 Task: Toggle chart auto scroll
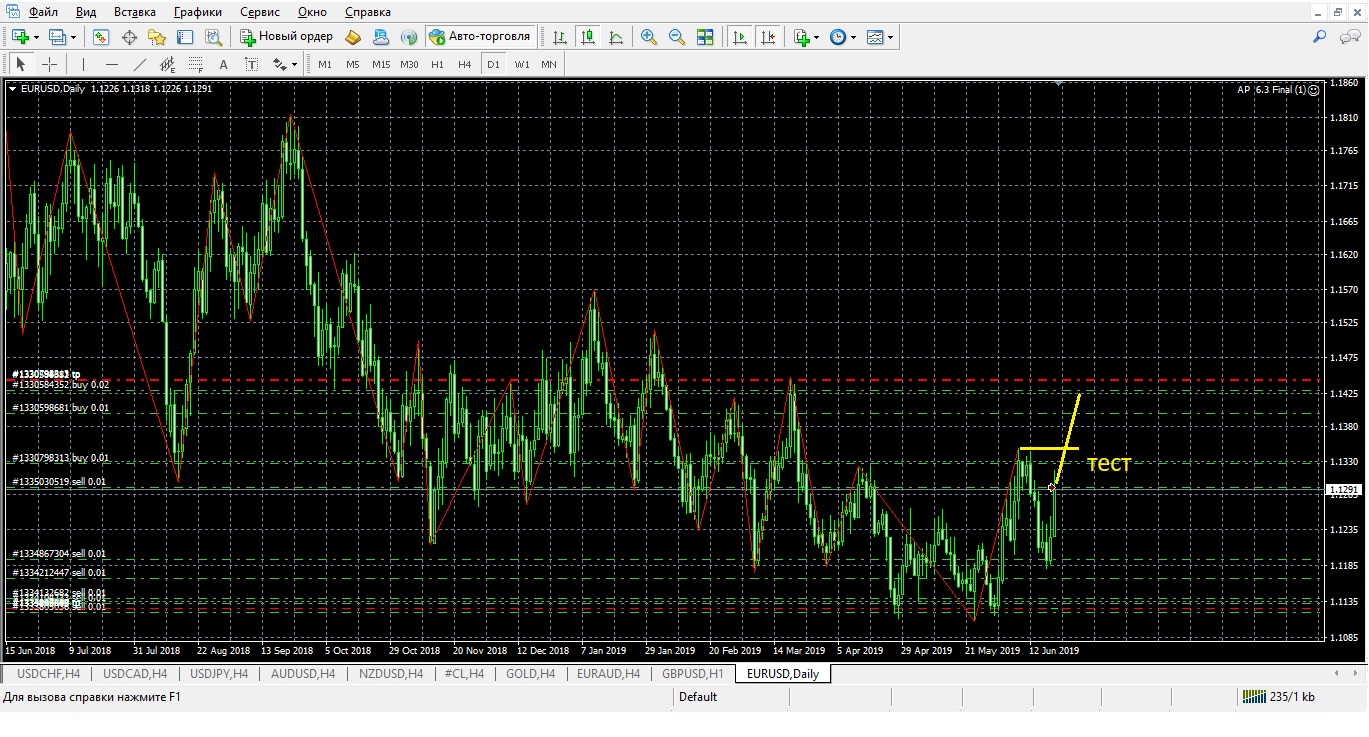pyautogui.click(x=740, y=37)
